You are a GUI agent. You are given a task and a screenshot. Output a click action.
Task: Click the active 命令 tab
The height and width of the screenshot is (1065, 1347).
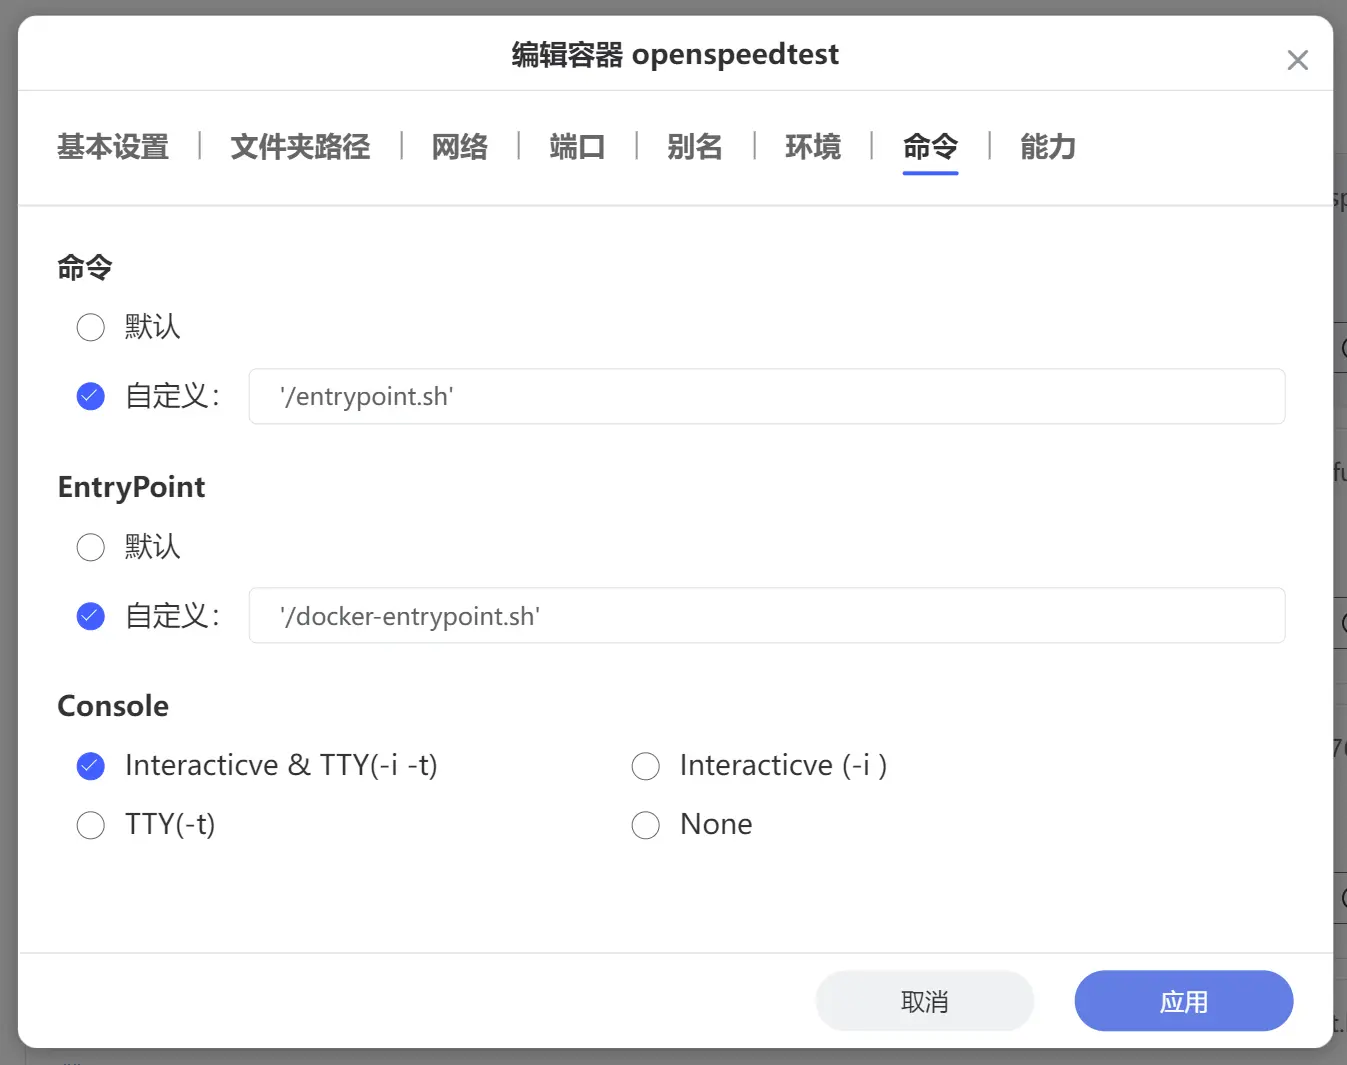coord(930,147)
